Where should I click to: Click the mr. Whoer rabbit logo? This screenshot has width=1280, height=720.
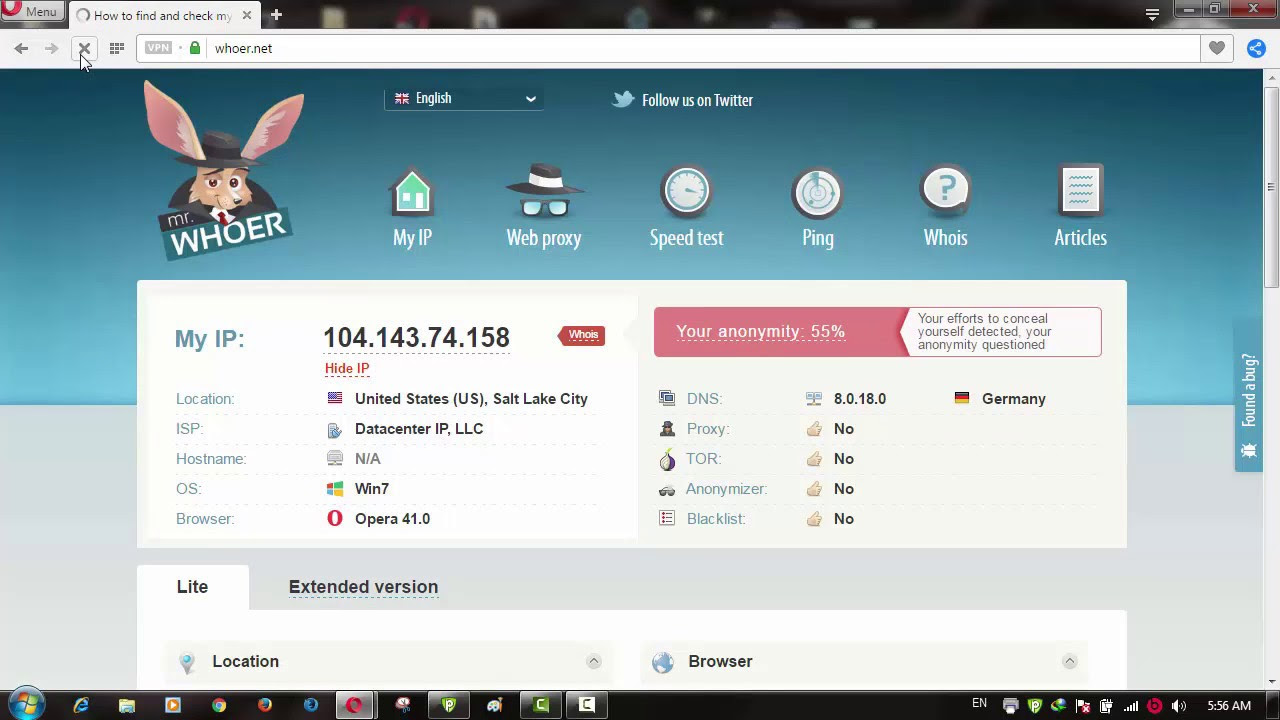click(226, 170)
